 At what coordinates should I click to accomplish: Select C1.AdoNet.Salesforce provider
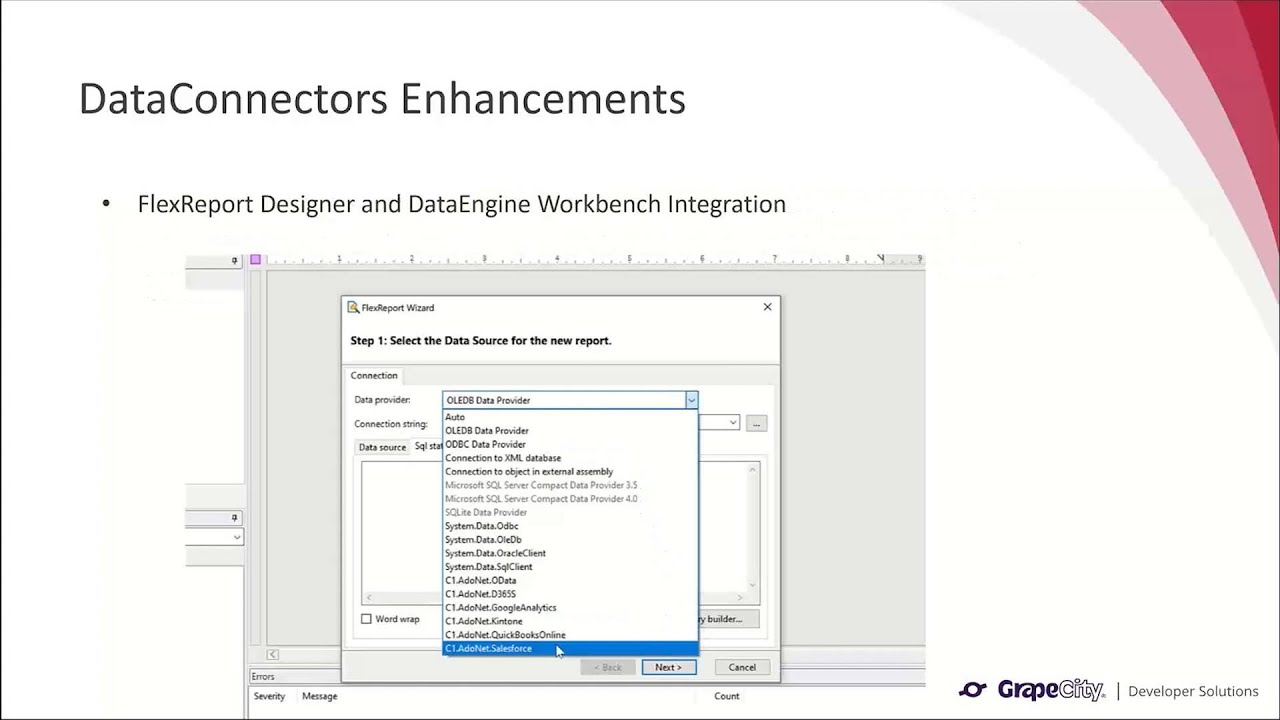tap(570, 649)
